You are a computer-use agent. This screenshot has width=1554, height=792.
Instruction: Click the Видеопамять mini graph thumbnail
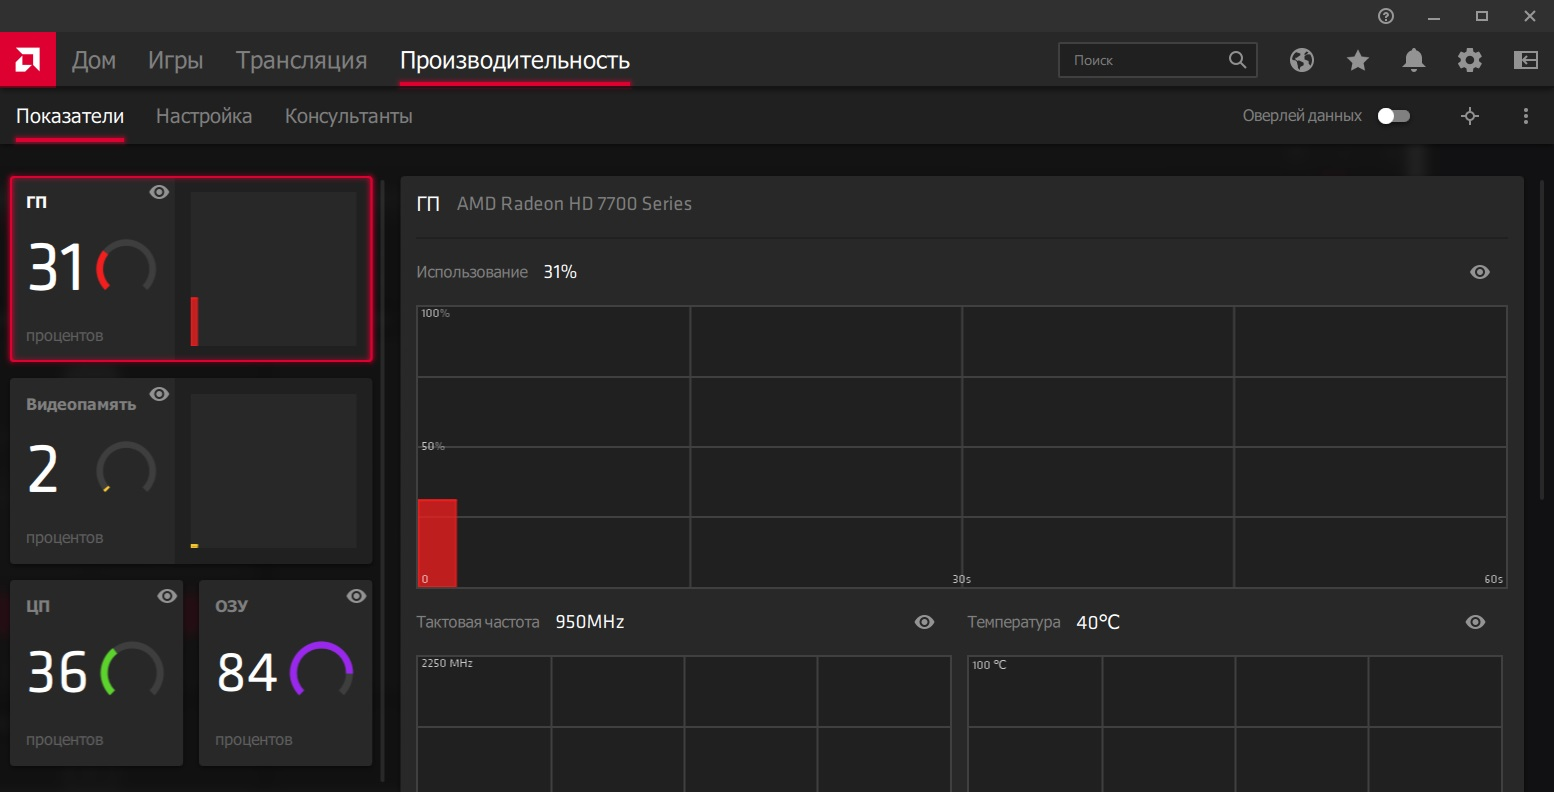[x=273, y=471]
